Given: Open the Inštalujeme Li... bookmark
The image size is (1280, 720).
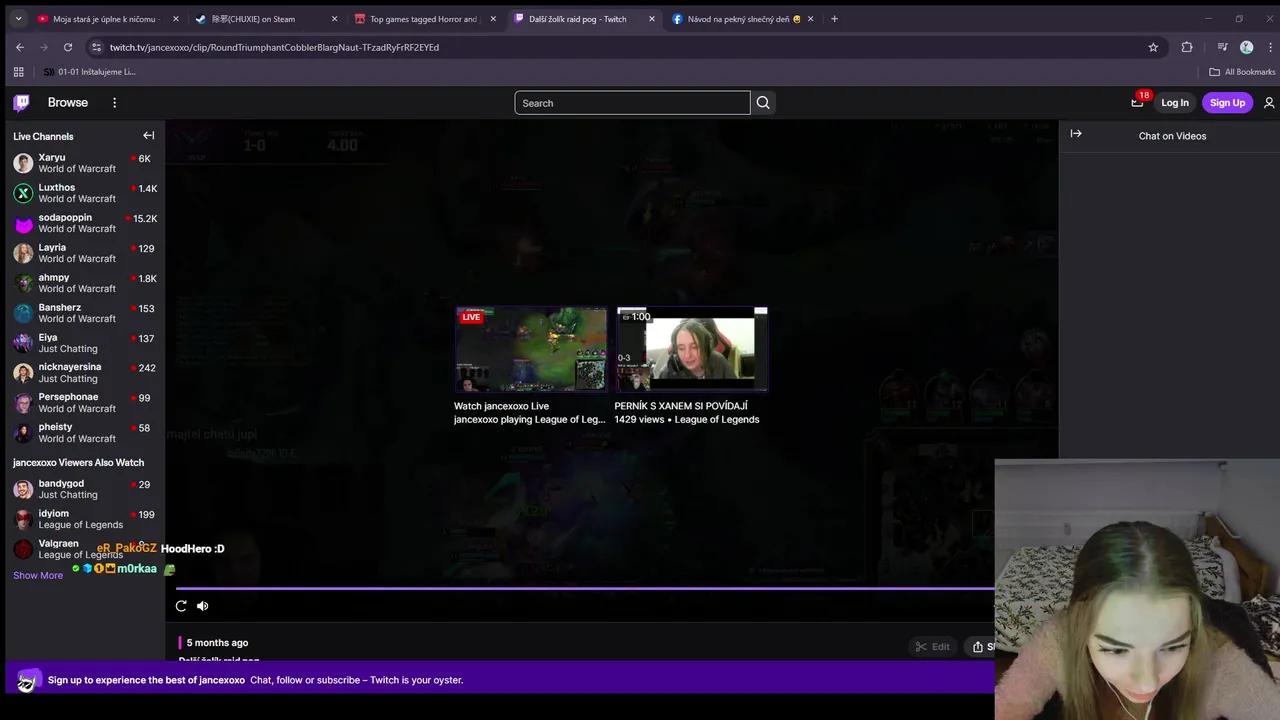Looking at the screenshot, I should coord(89,72).
